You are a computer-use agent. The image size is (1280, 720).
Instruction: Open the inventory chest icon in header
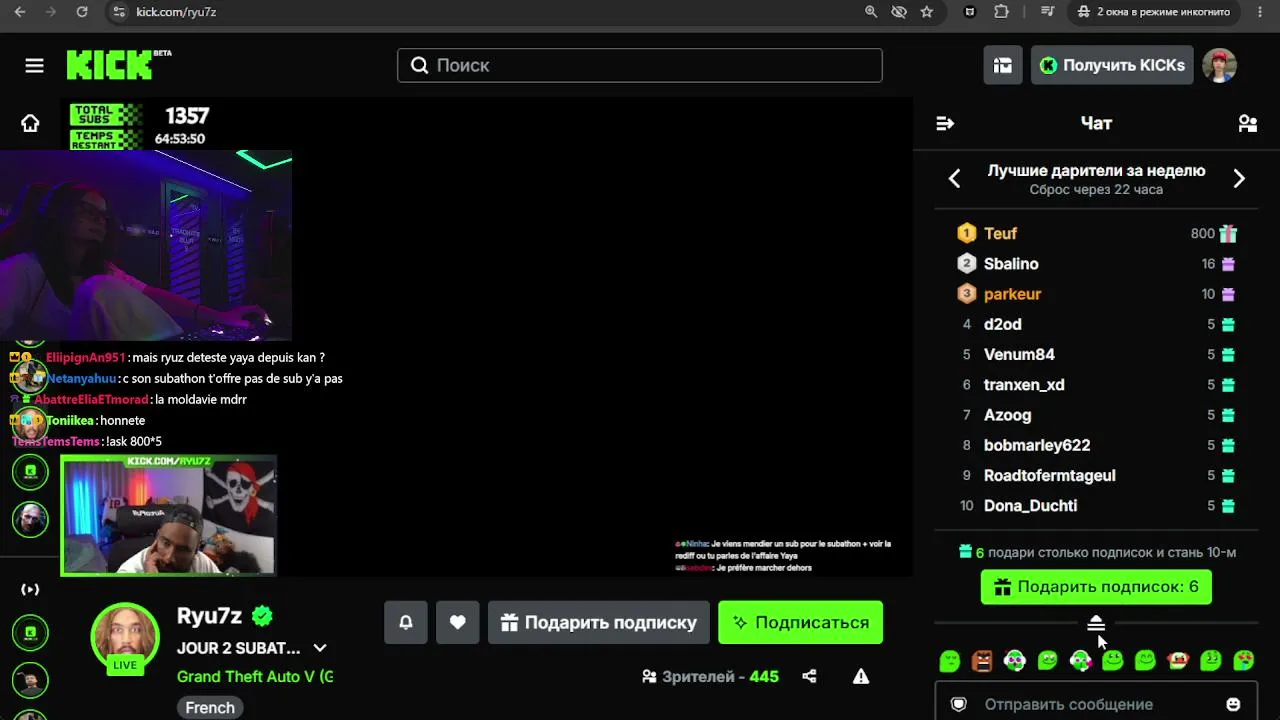point(1002,66)
